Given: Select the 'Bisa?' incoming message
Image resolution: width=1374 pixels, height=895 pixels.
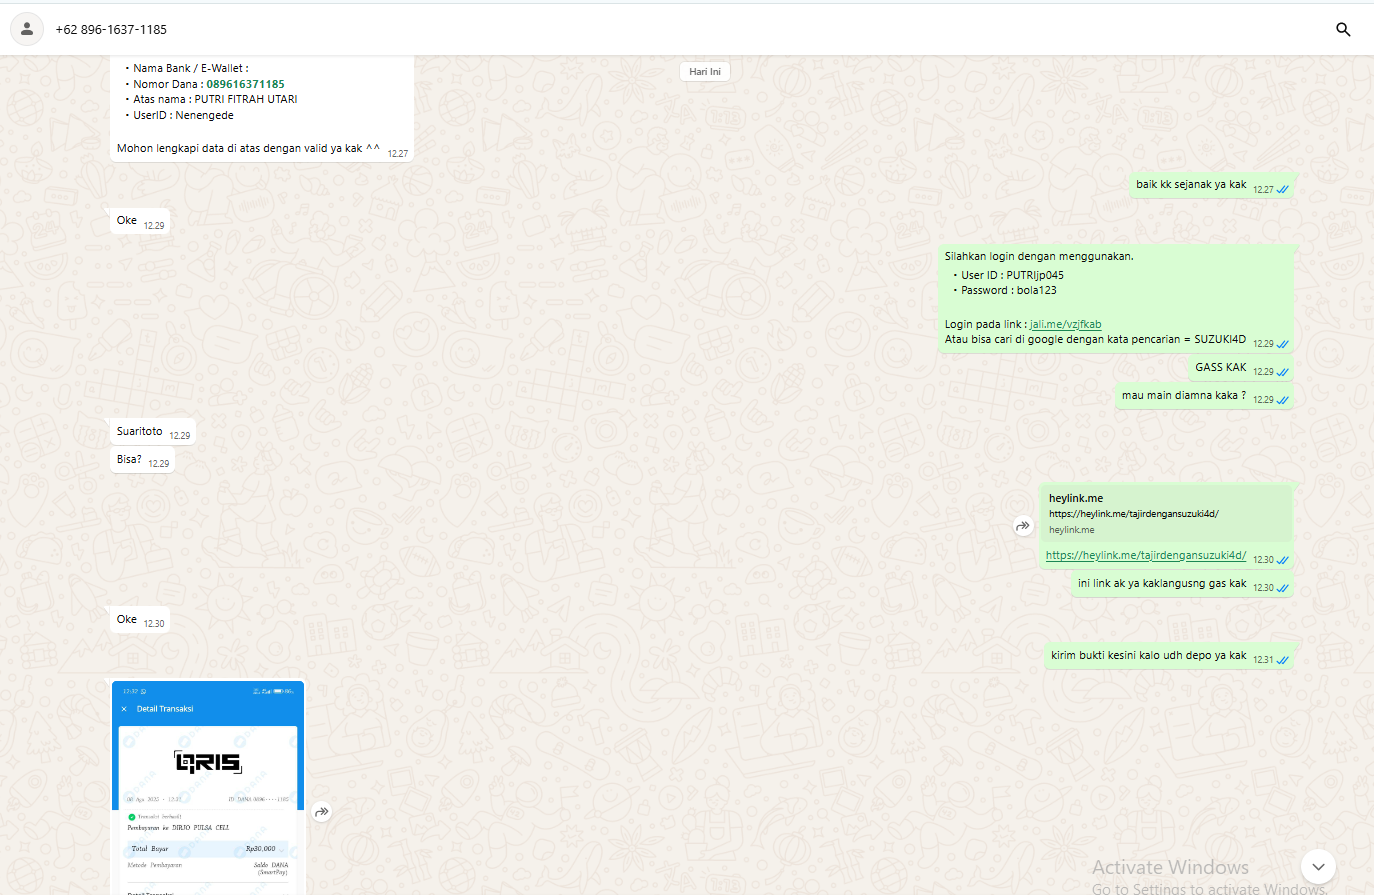Looking at the screenshot, I should pyautogui.click(x=142, y=460).
